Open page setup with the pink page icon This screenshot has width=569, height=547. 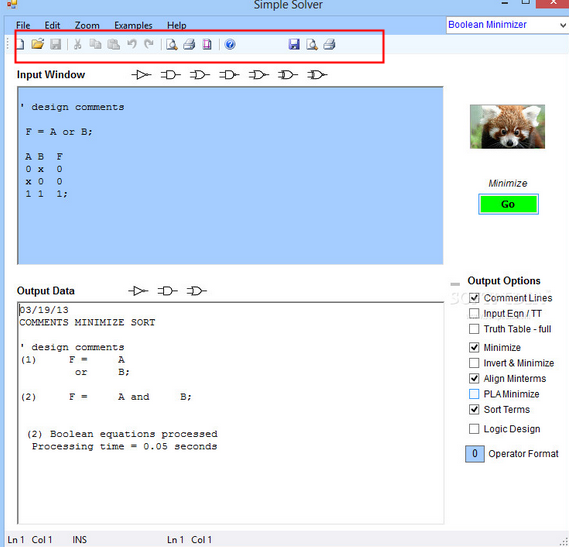[x=207, y=44]
